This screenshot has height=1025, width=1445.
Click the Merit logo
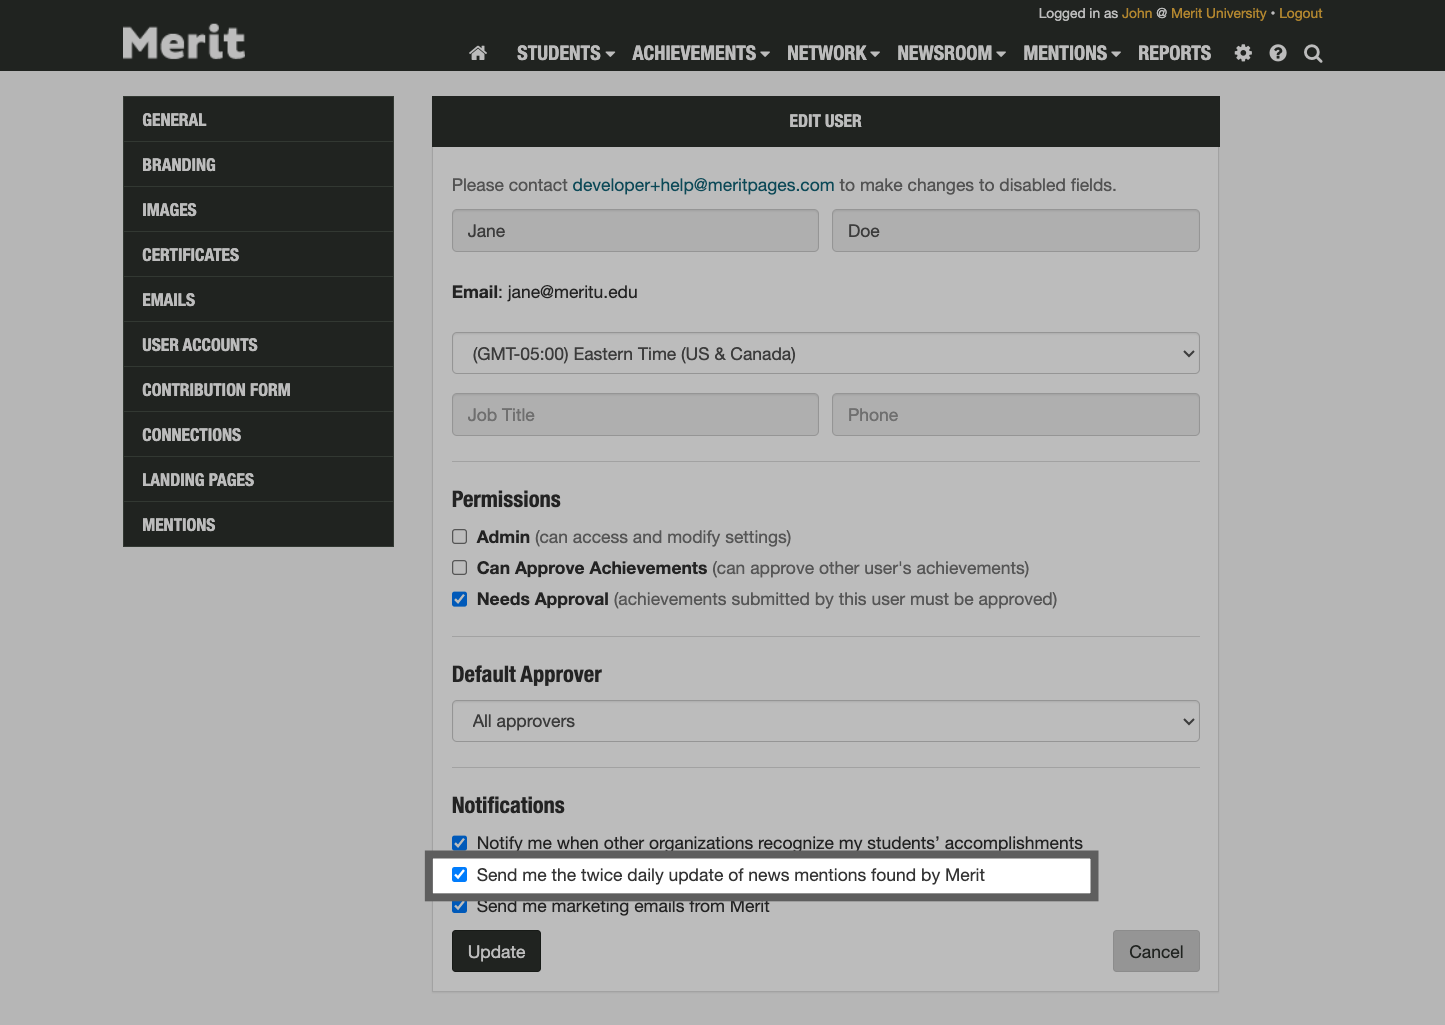[183, 41]
